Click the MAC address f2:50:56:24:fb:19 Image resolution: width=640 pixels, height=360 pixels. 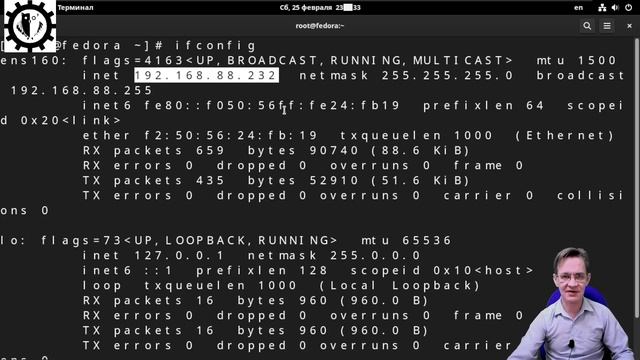[x=231, y=136]
